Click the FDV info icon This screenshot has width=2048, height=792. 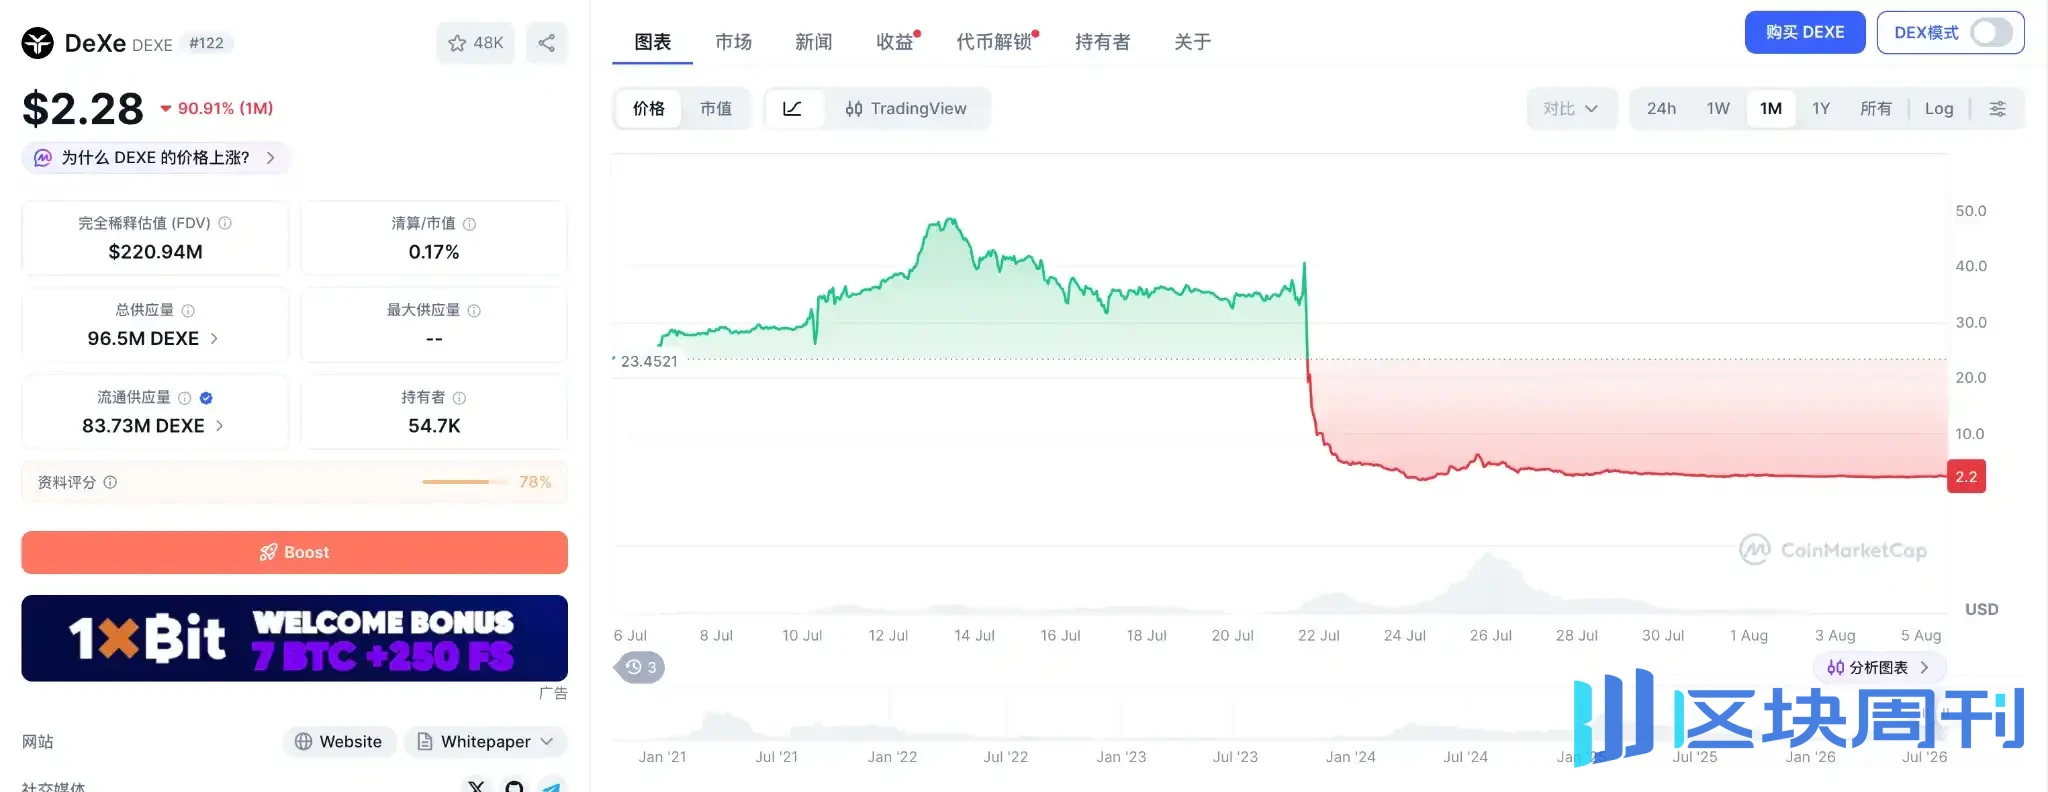(225, 223)
